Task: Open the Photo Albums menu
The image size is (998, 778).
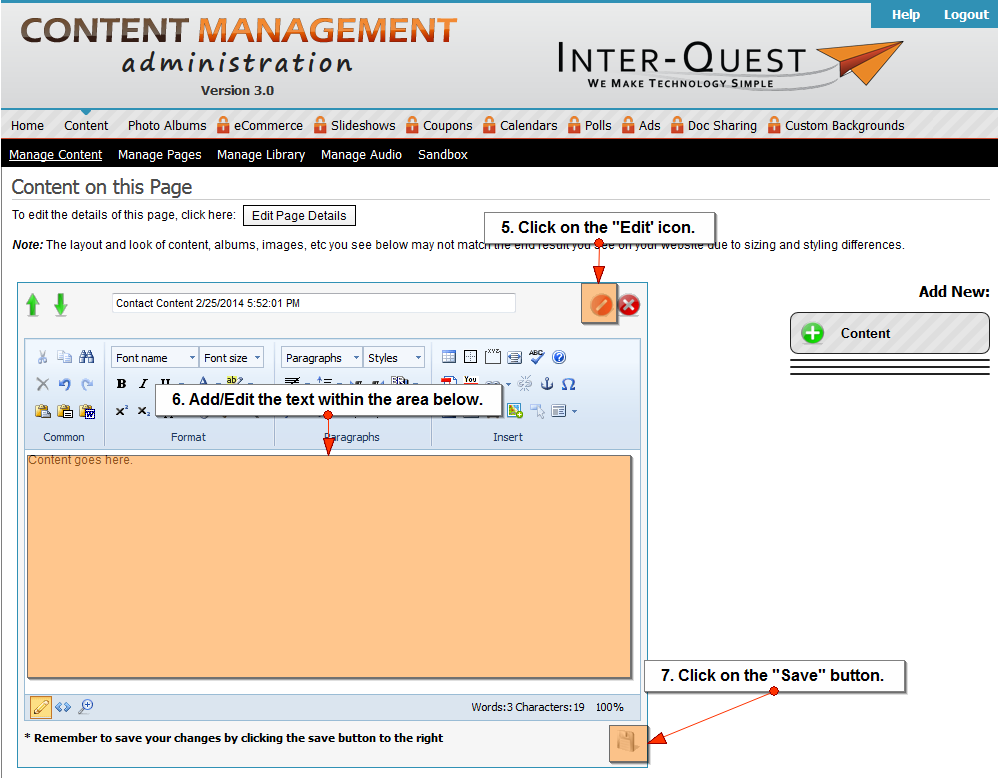Action: (x=167, y=125)
